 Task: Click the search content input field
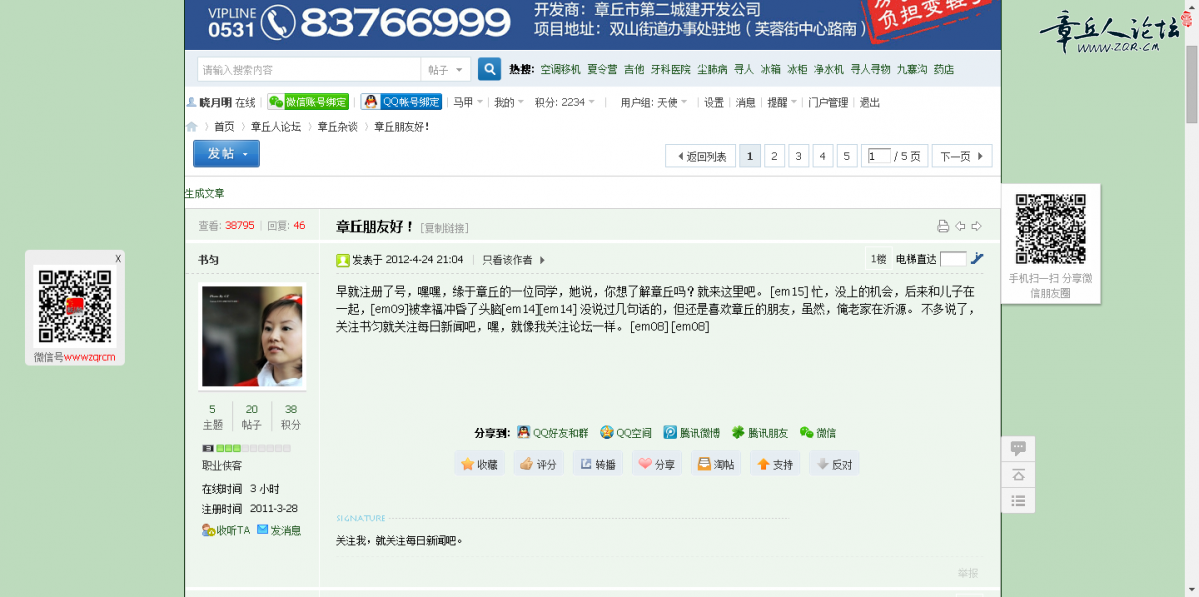point(309,70)
